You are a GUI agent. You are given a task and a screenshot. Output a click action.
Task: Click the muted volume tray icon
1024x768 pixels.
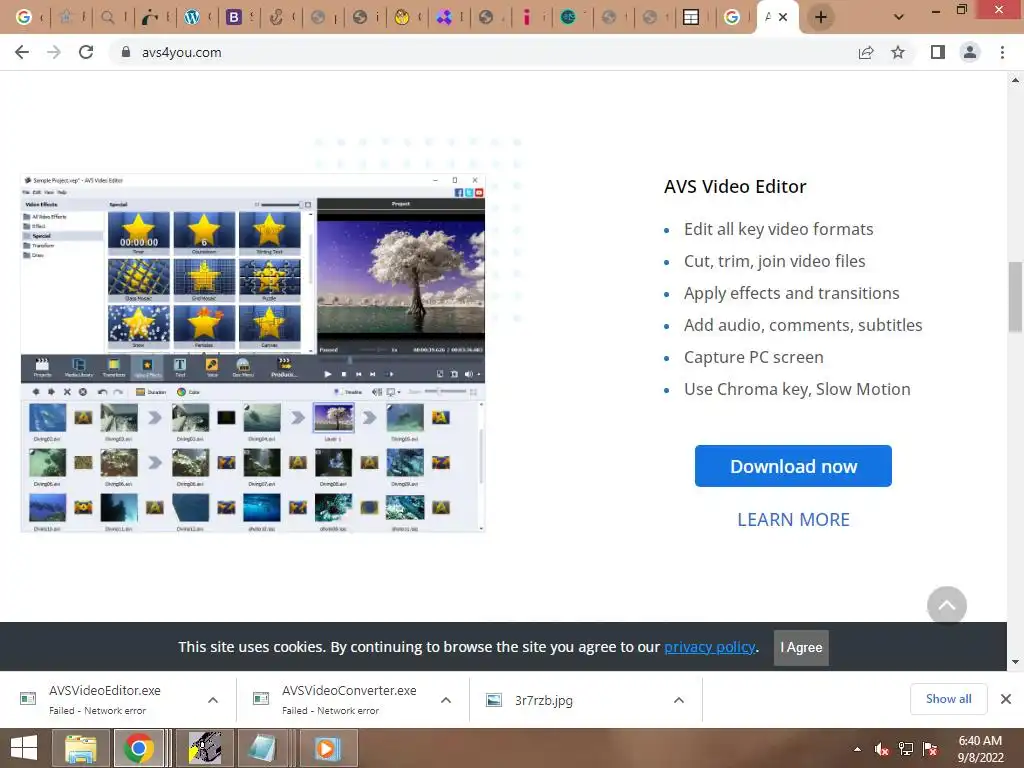click(882, 749)
